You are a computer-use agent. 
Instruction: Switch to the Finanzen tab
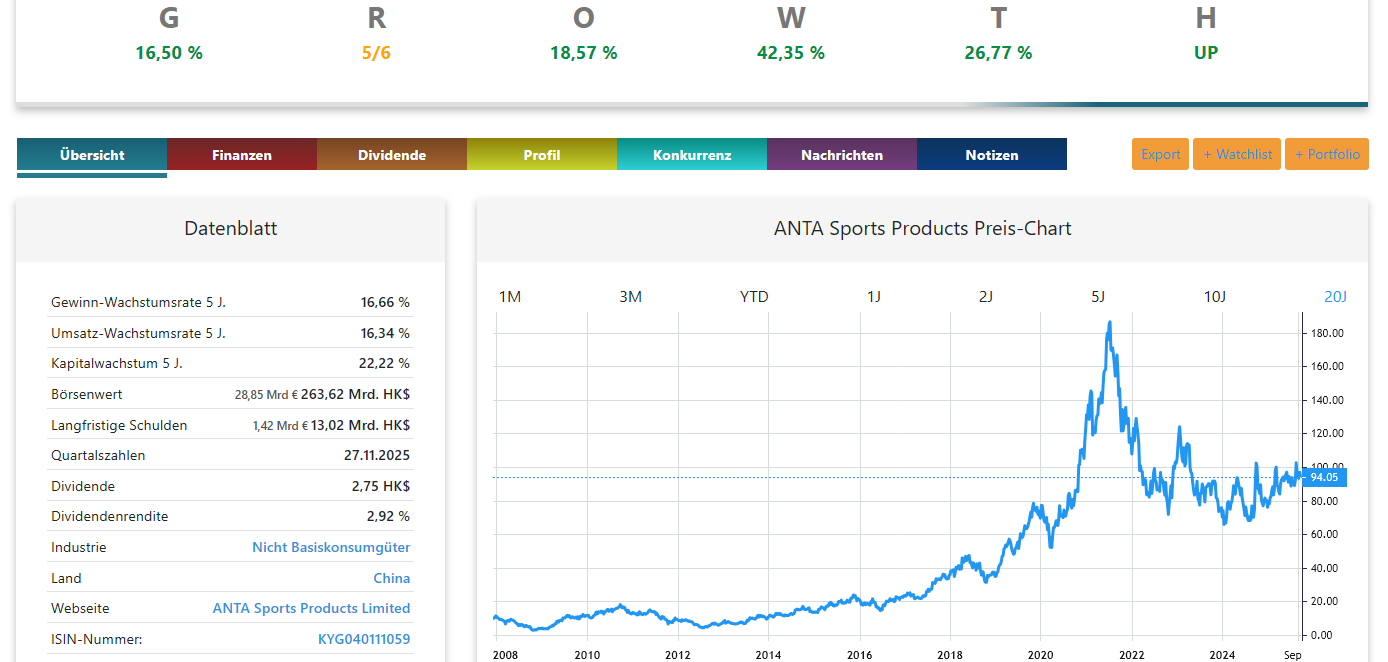coord(242,155)
